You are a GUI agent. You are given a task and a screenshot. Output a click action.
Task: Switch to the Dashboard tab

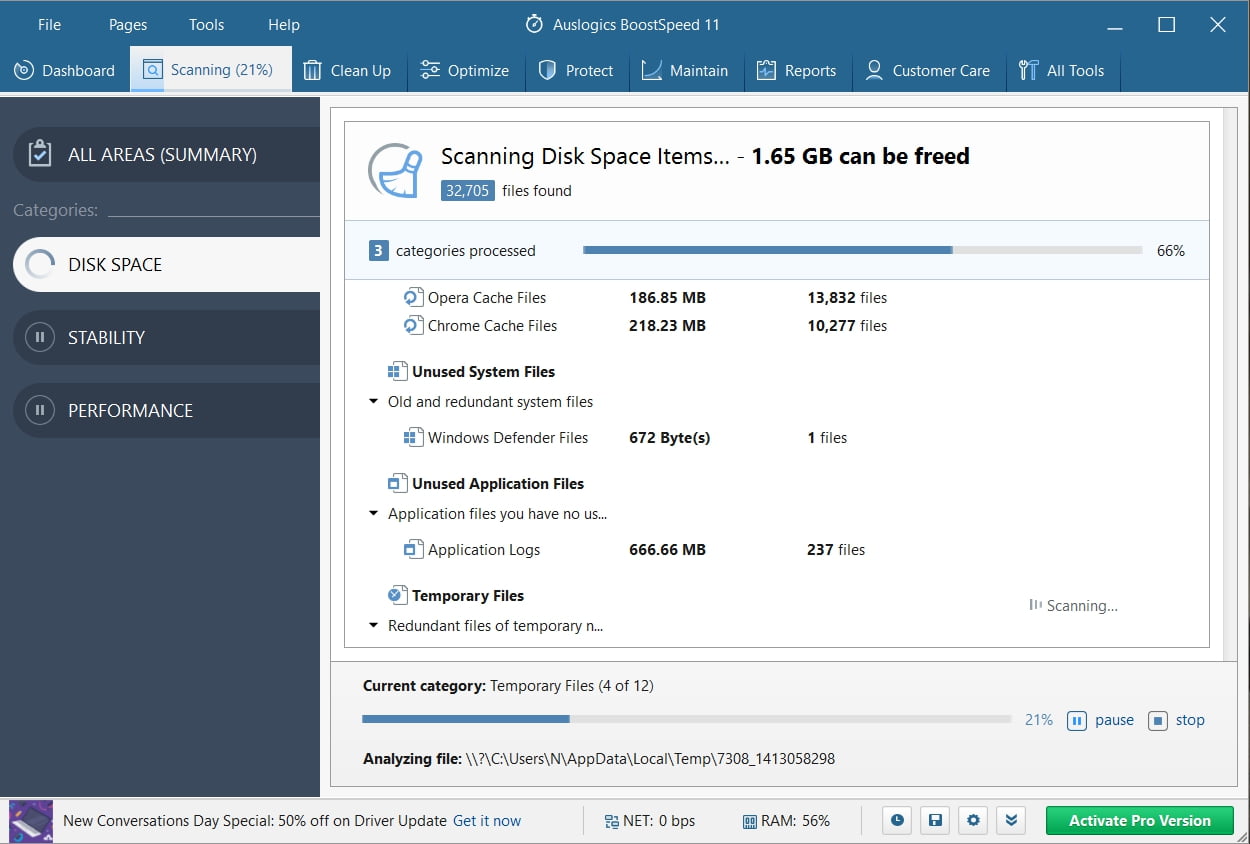[x=65, y=70]
